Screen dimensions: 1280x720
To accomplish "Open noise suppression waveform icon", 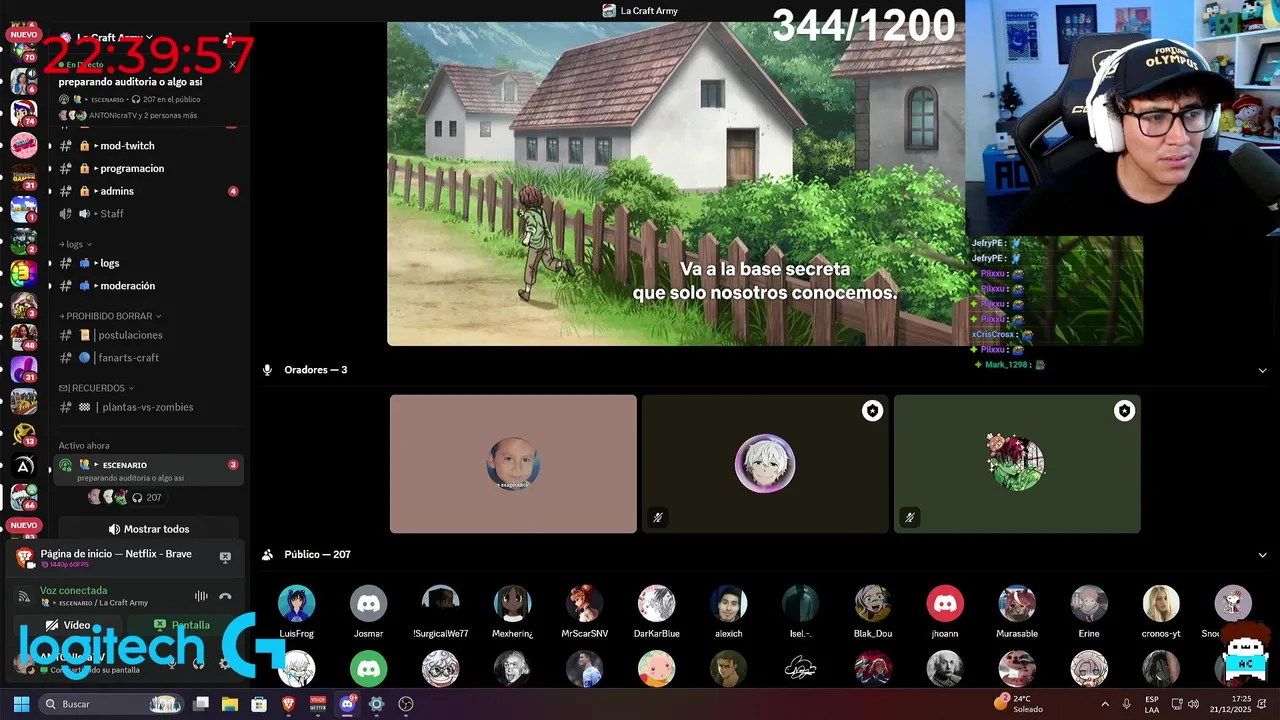I will 201,597.
